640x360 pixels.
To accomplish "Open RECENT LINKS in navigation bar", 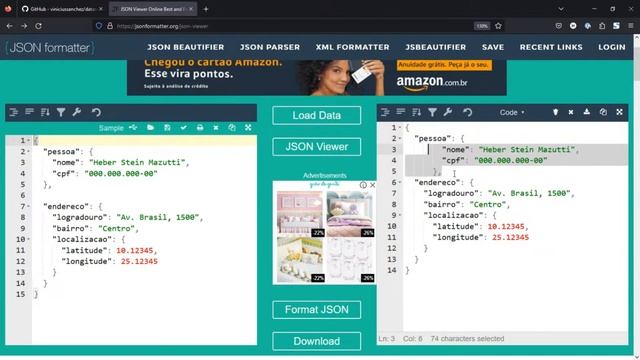I will coord(551,47).
